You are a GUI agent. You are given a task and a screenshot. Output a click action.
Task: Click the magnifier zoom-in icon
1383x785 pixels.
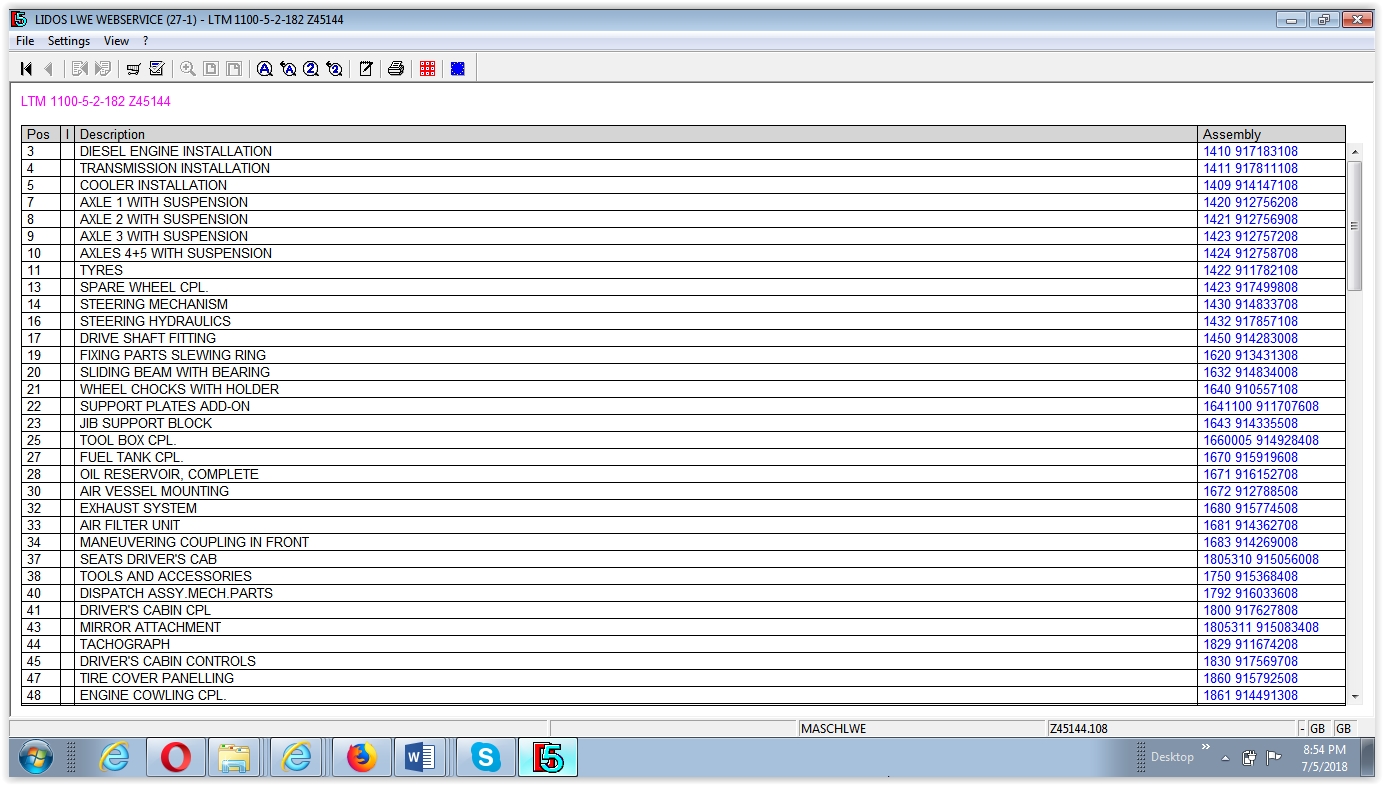187,69
